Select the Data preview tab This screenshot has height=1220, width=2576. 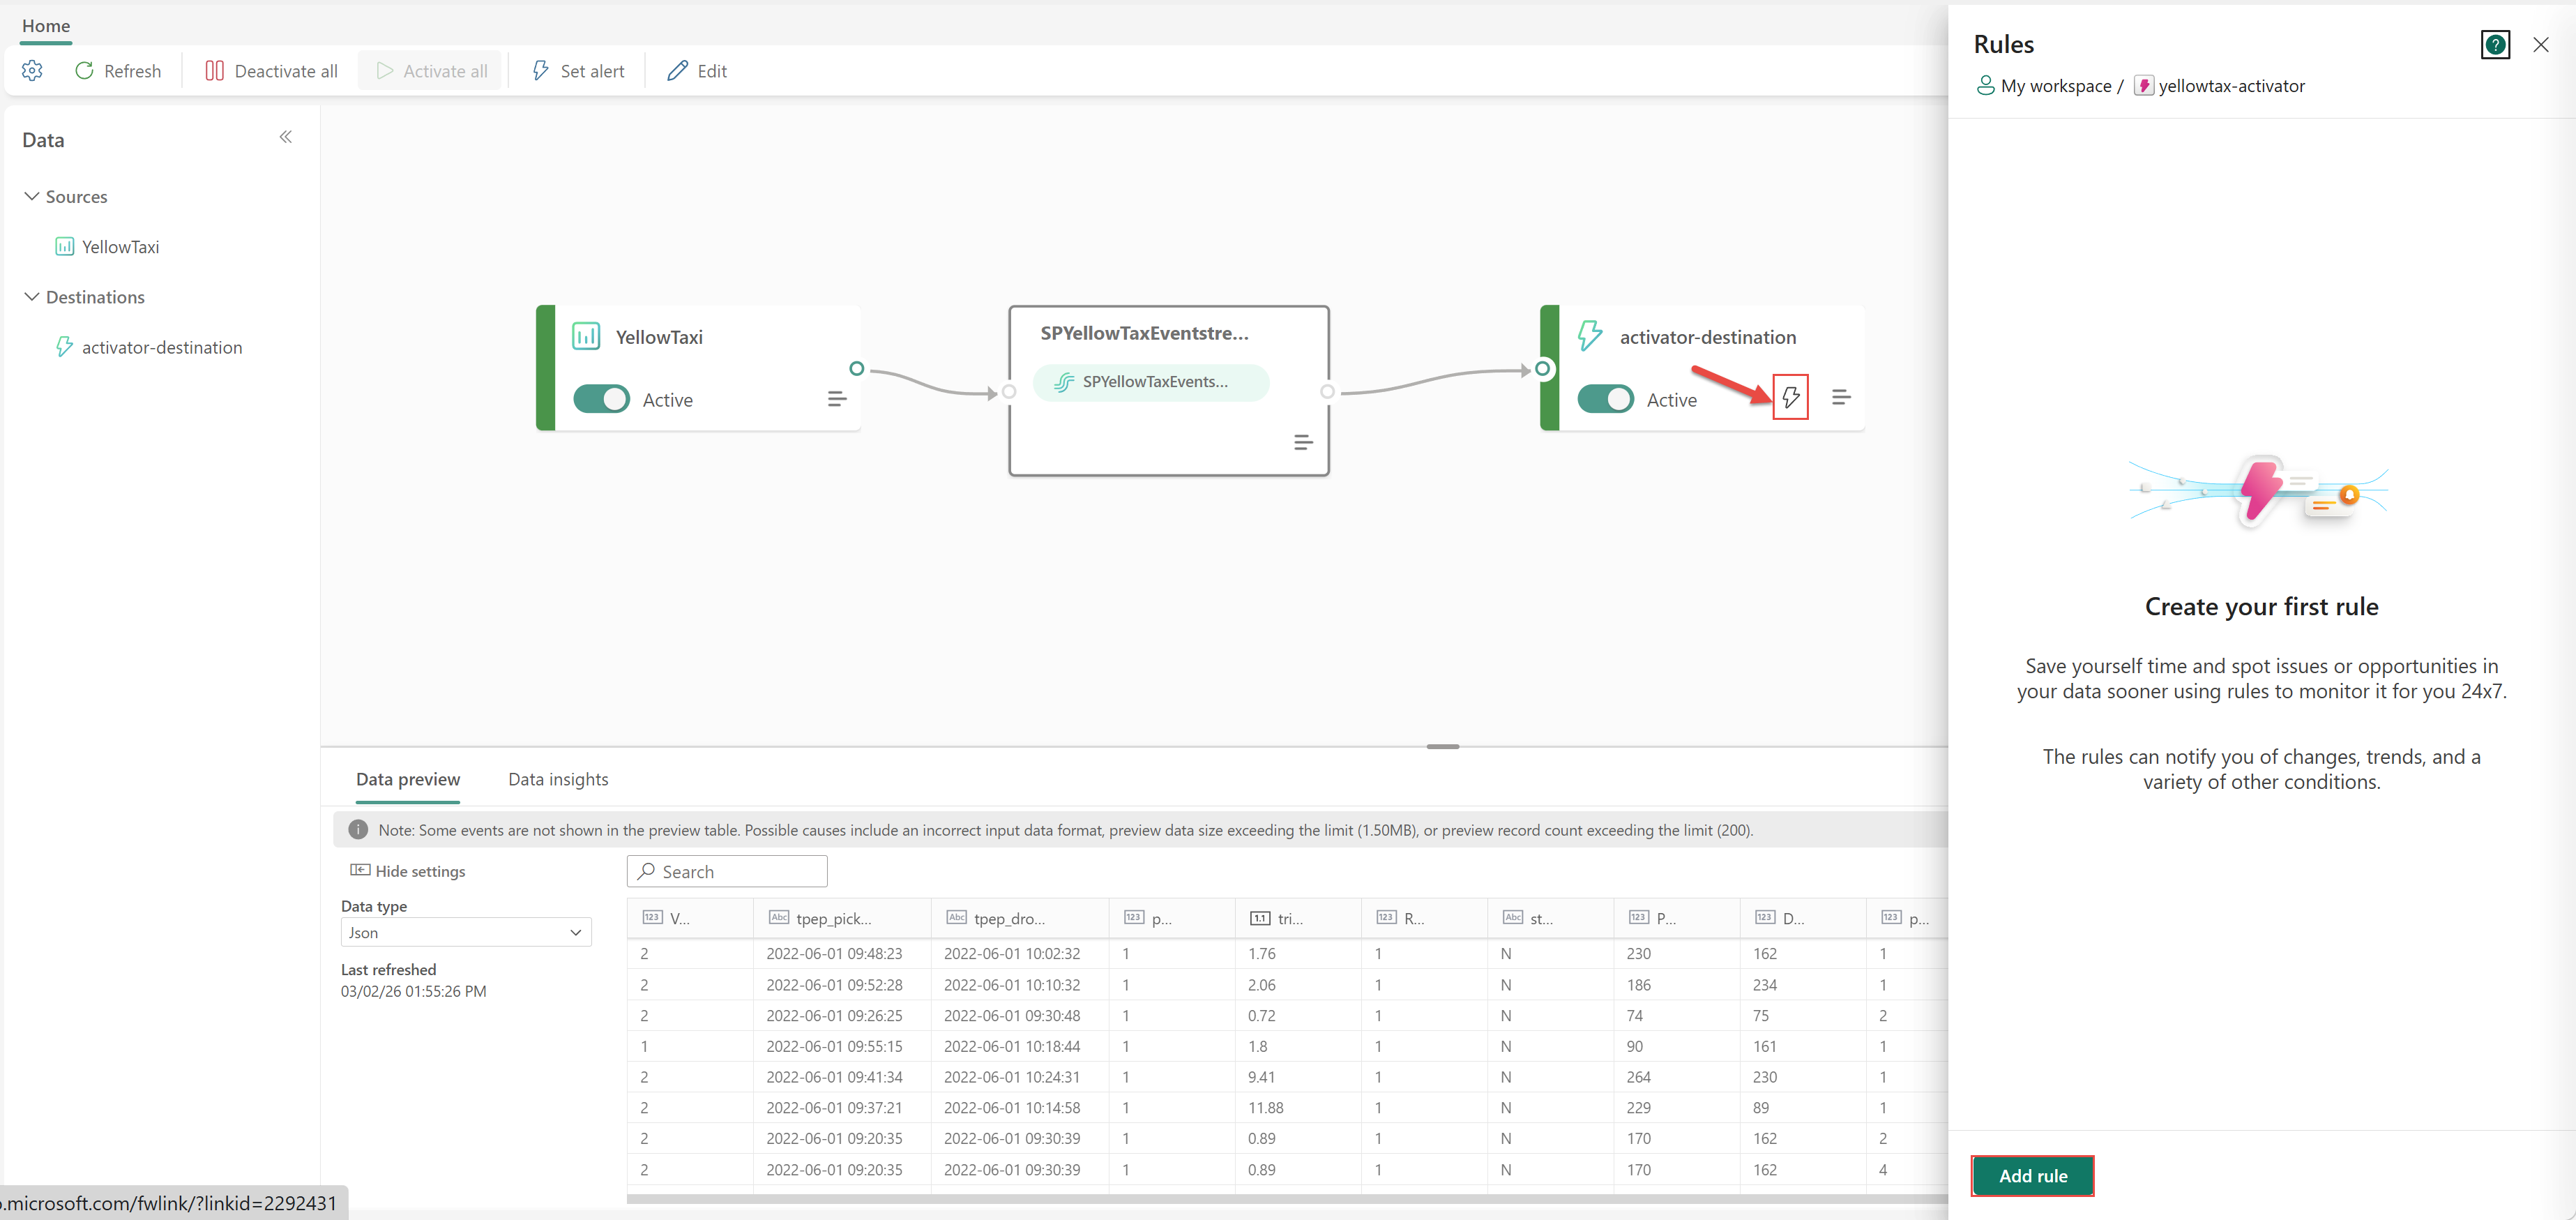pos(408,779)
